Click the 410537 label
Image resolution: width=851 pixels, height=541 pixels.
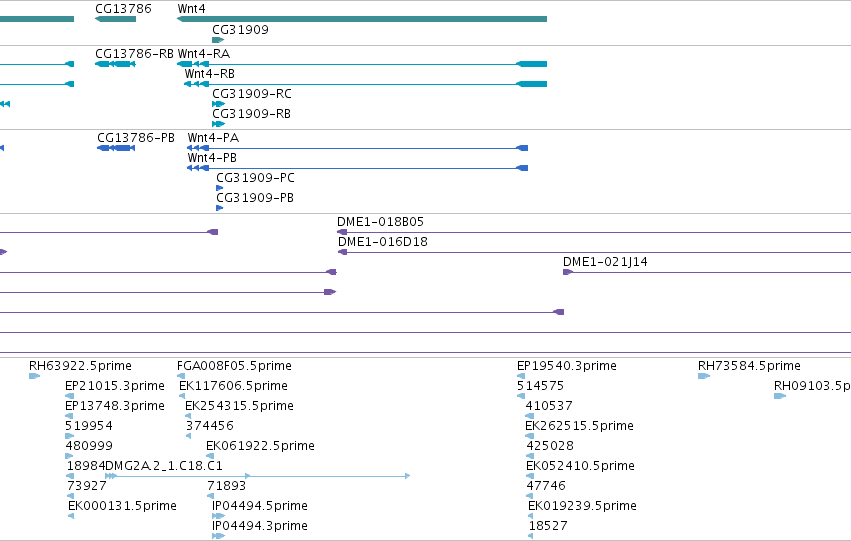(x=549, y=406)
